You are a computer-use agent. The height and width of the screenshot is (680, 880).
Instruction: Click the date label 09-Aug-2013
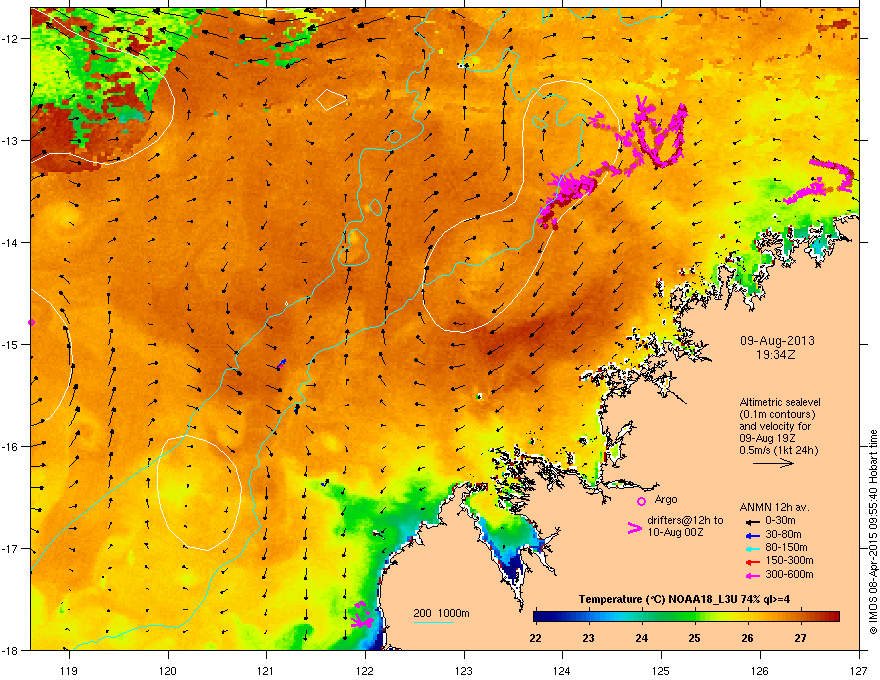(777, 341)
